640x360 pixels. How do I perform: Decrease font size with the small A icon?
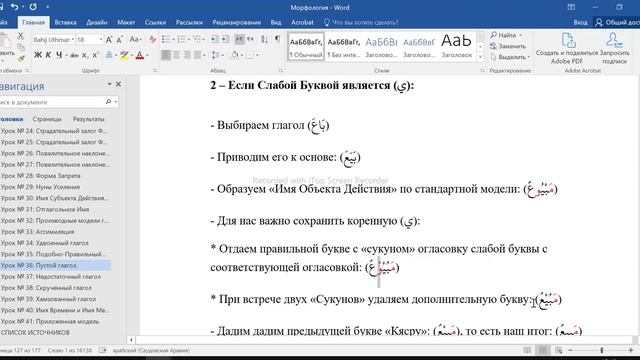click(x=119, y=40)
